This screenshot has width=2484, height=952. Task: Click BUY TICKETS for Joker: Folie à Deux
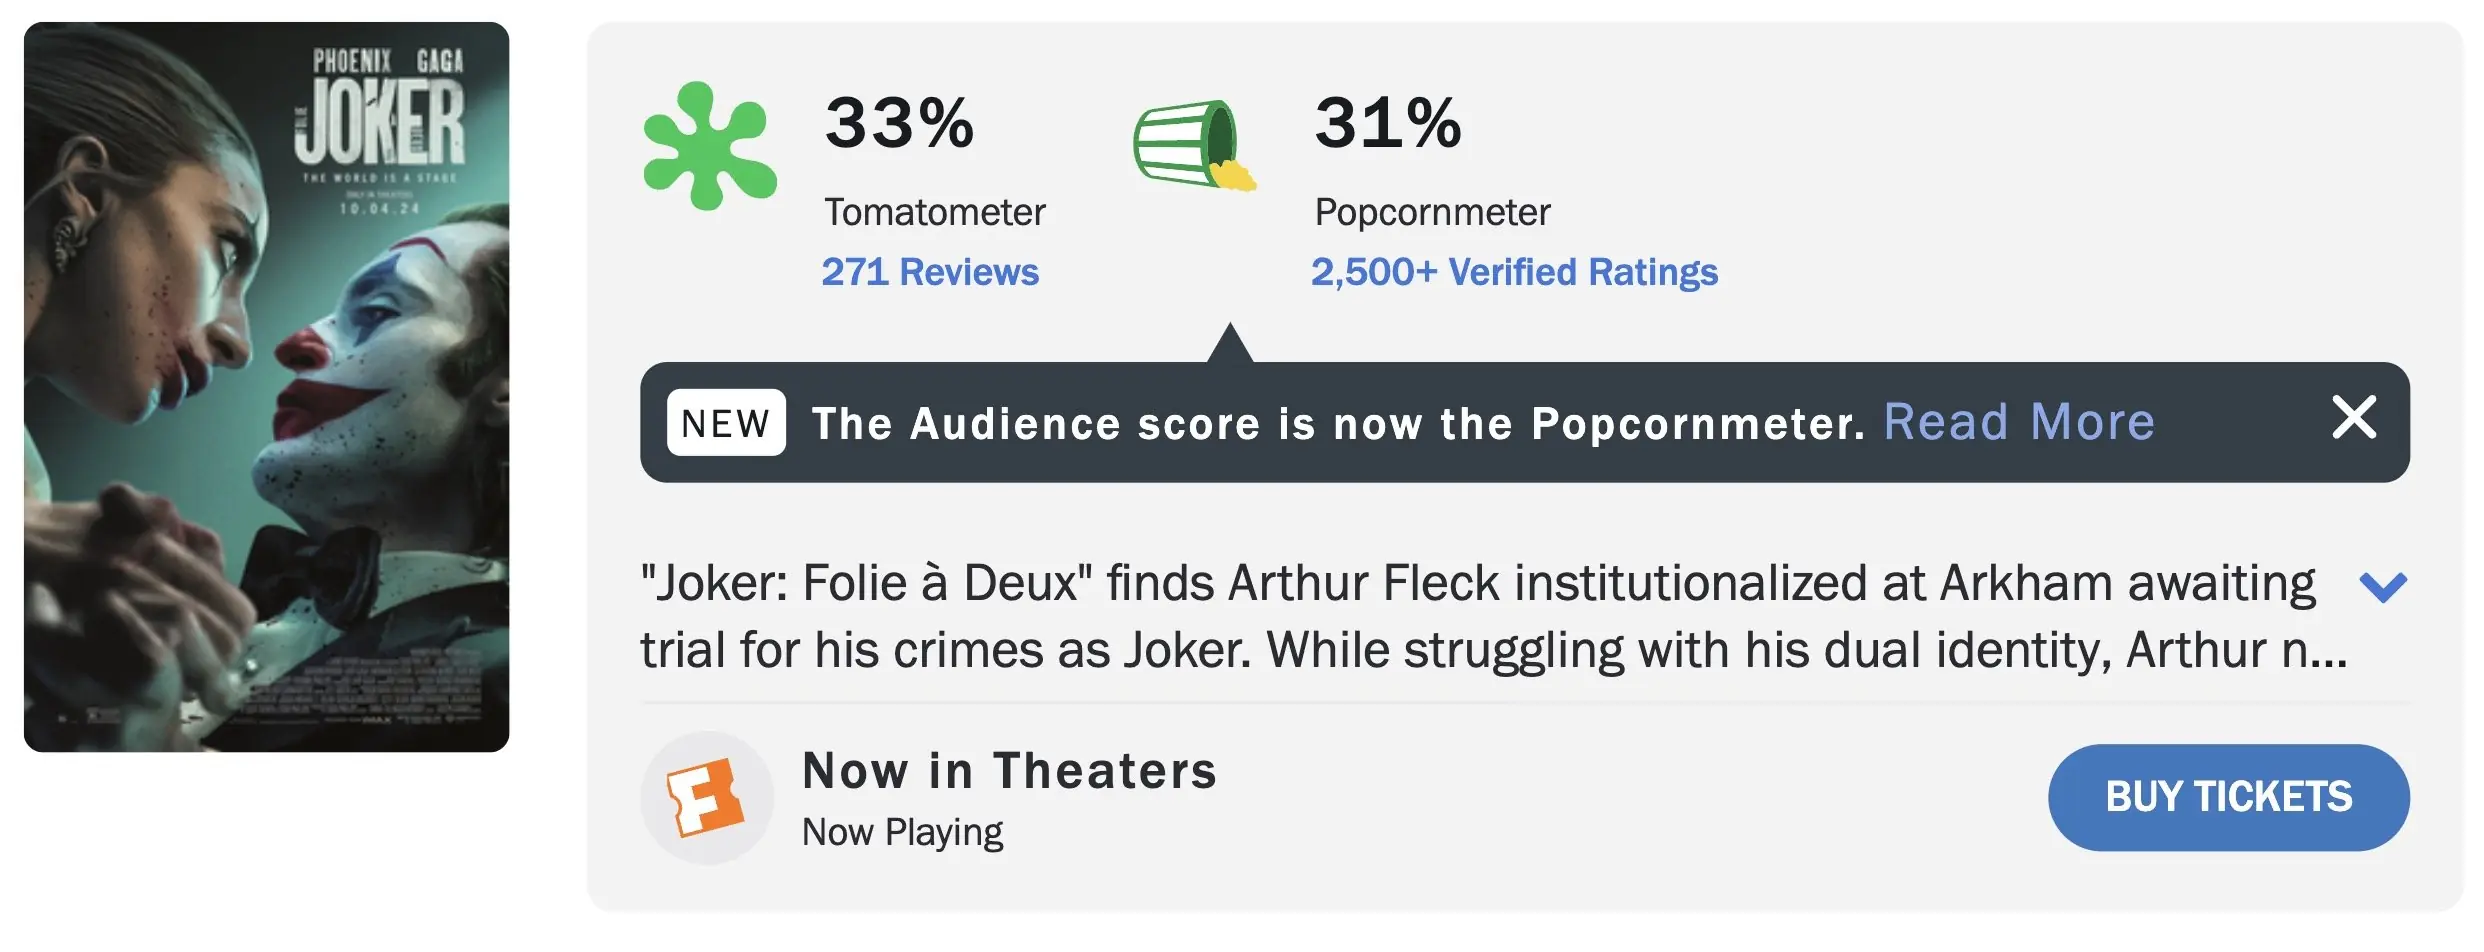[x=2228, y=797]
